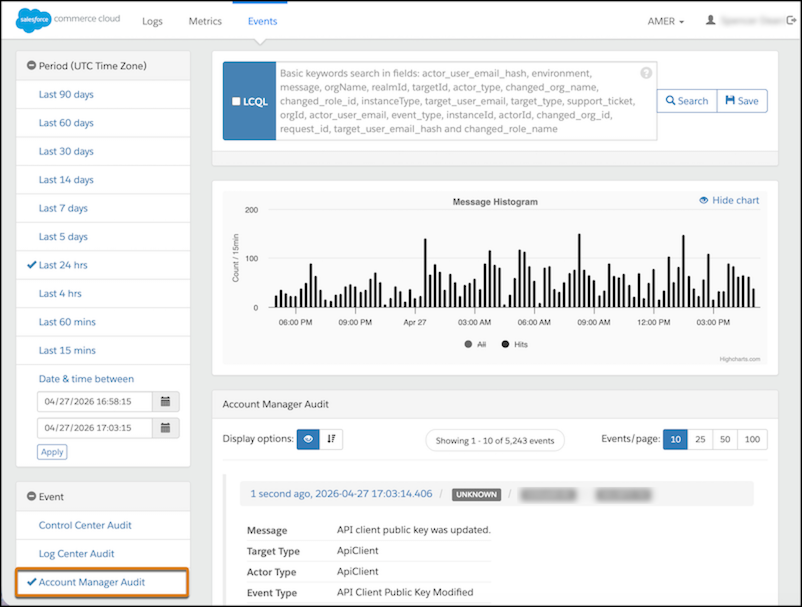
Task: Switch to sort order display option
Action: pos(331,439)
